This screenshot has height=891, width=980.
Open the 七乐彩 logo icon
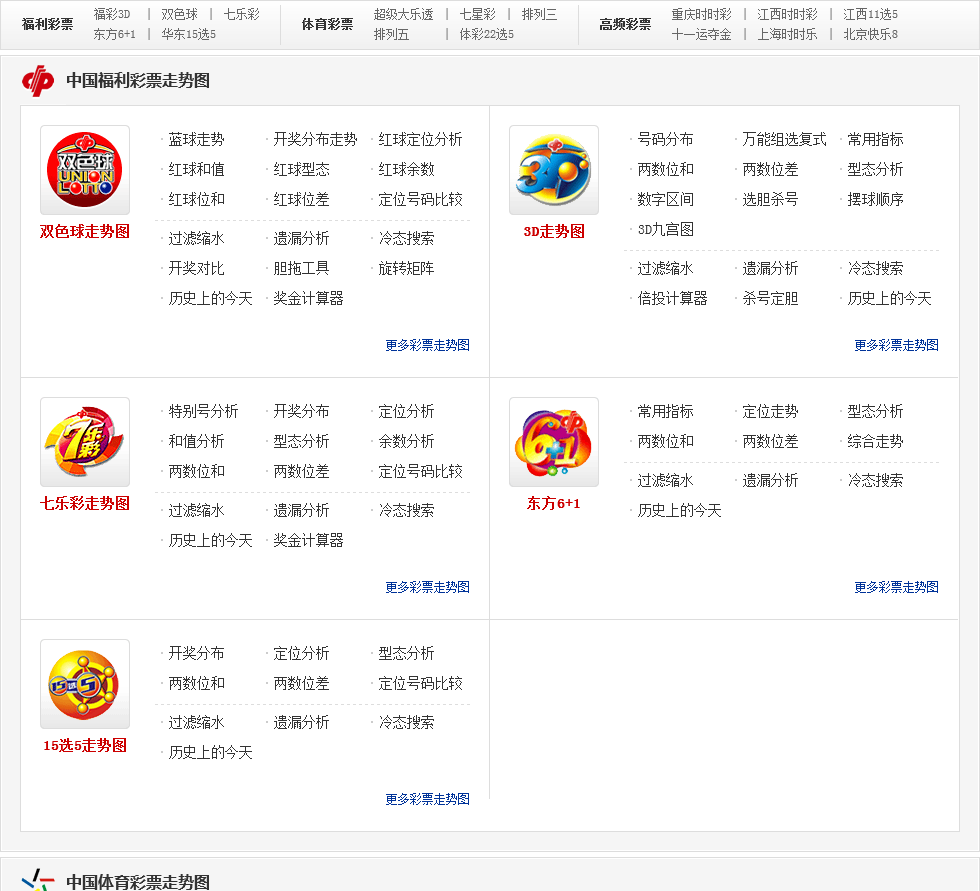tap(85, 442)
